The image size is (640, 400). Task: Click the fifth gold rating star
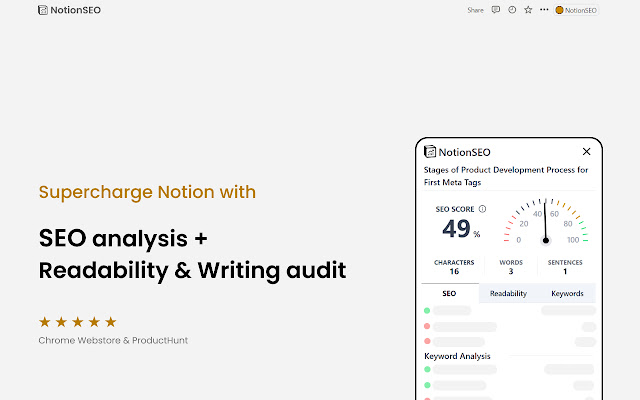[111, 322]
